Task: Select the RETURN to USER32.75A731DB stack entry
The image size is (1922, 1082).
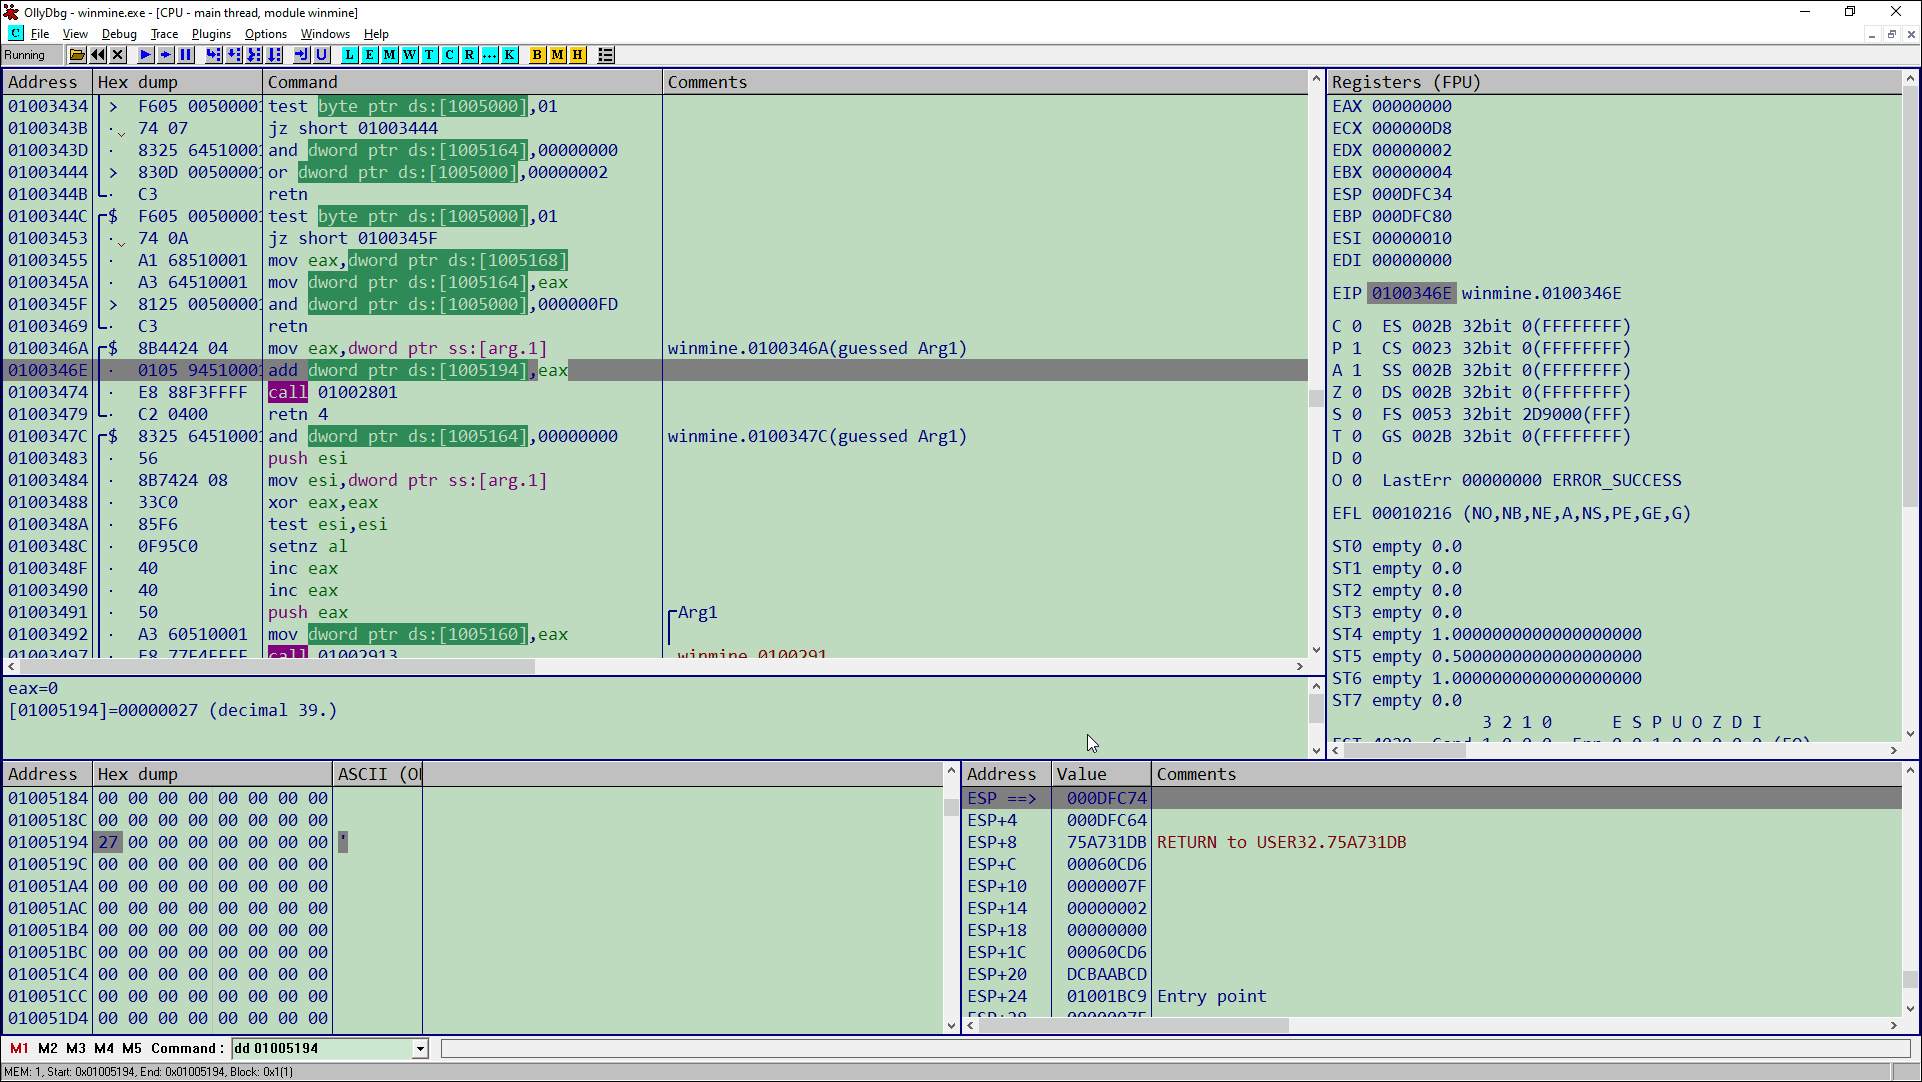Action: point(1280,842)
